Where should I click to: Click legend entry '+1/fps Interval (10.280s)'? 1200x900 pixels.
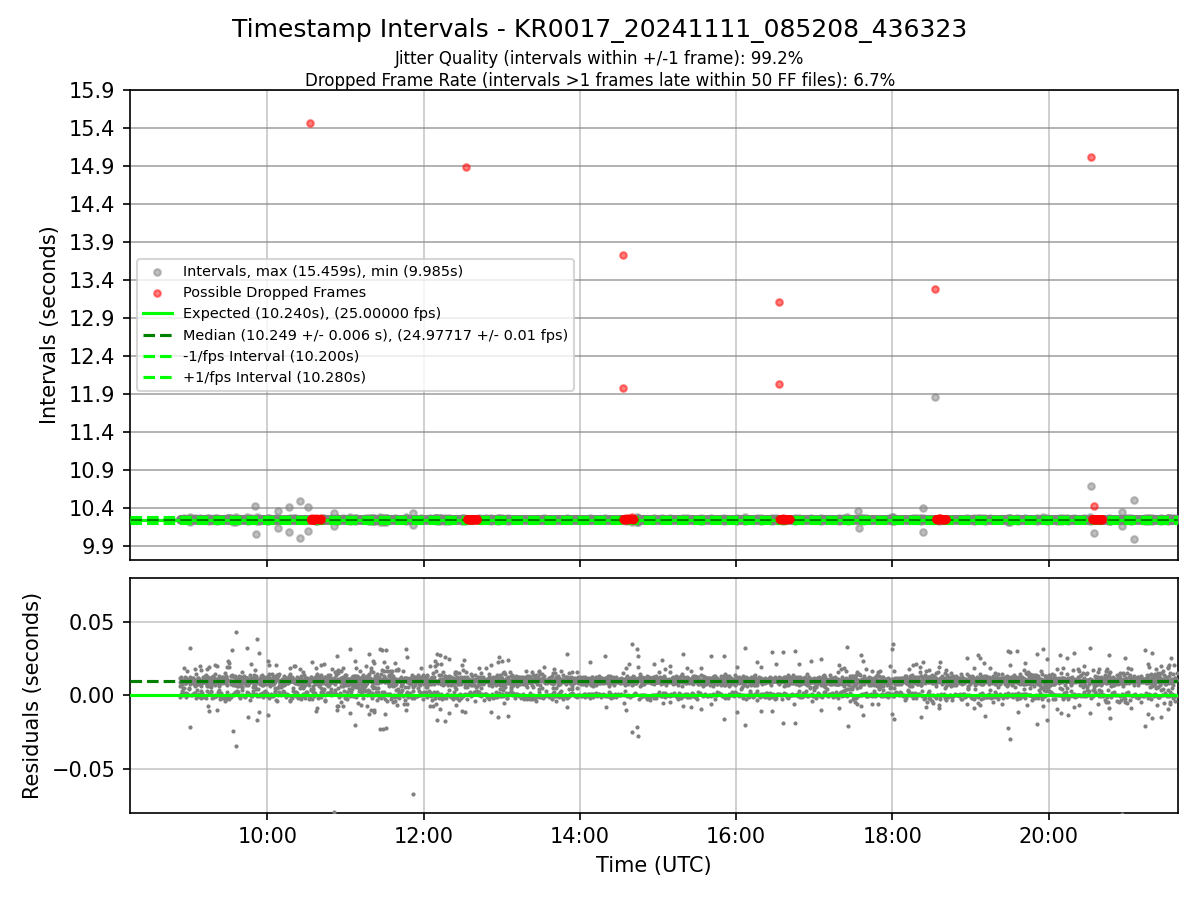coord(274,377)
